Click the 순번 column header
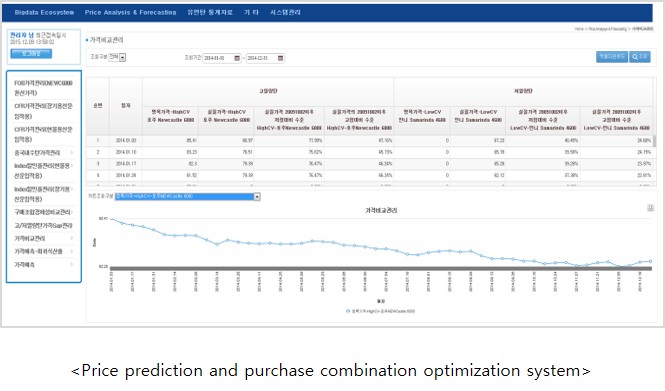This screenshot has width=665, height=391. [x=98, y=106]
